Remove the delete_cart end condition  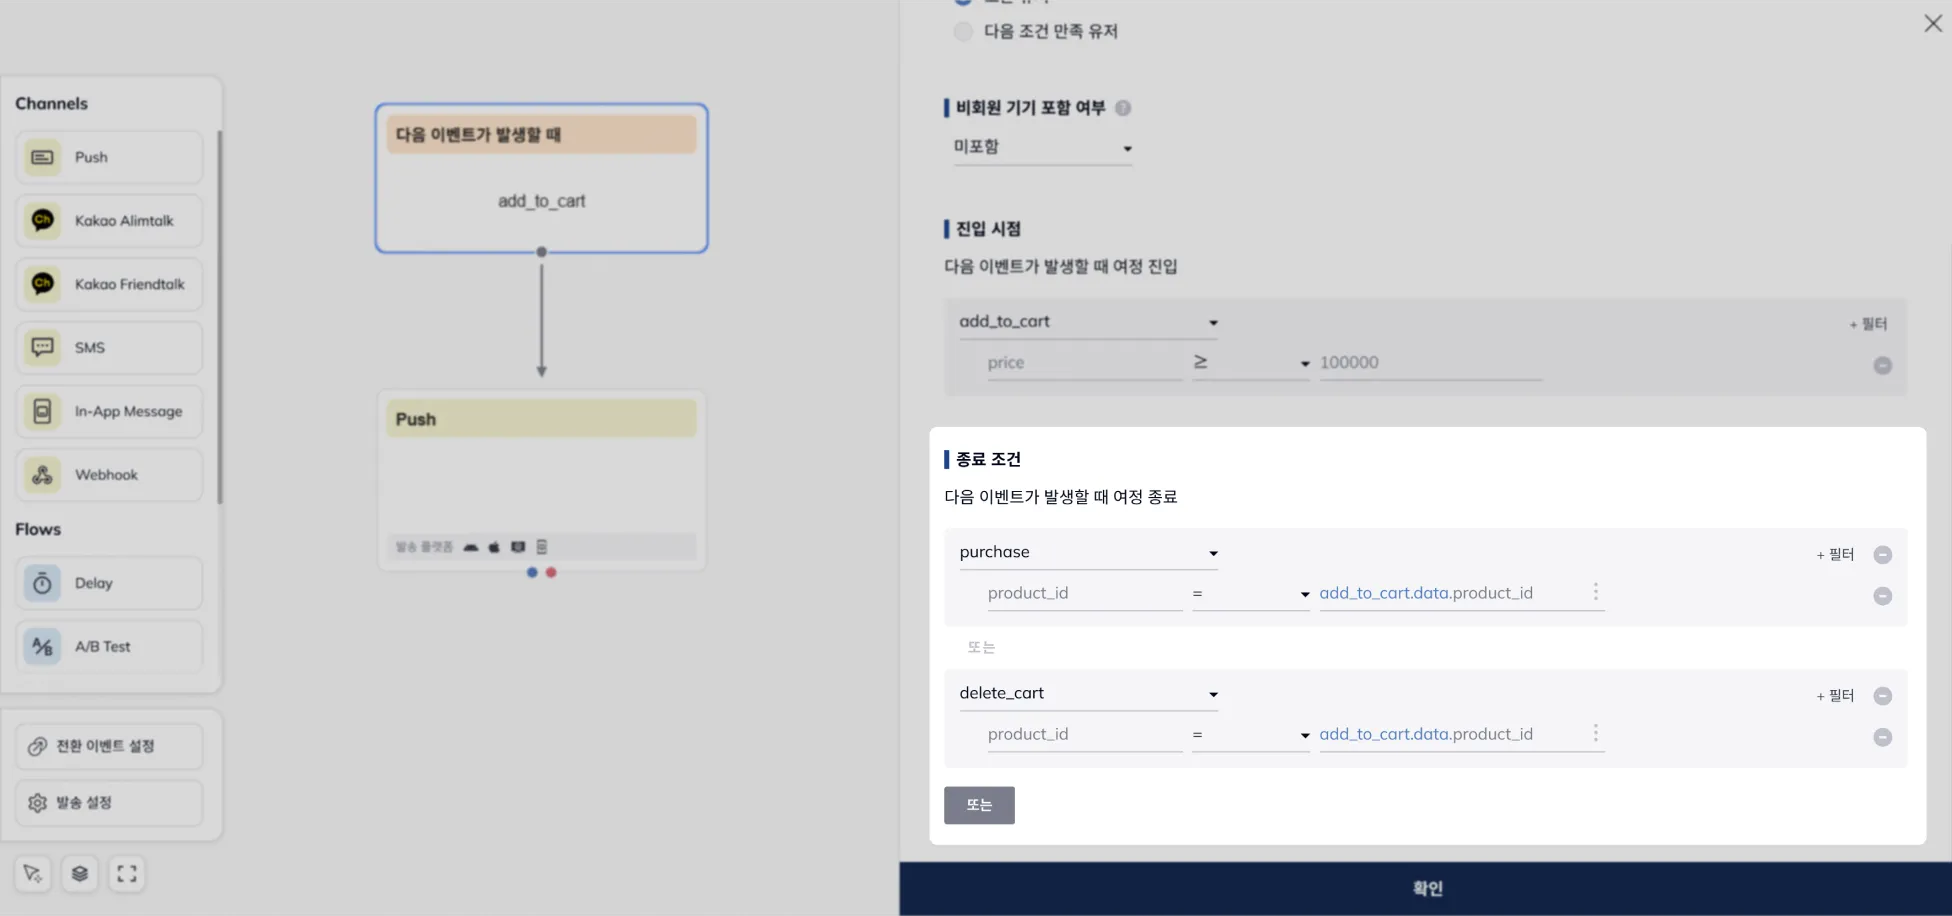pyautogui.click(x=1882, y=695)
